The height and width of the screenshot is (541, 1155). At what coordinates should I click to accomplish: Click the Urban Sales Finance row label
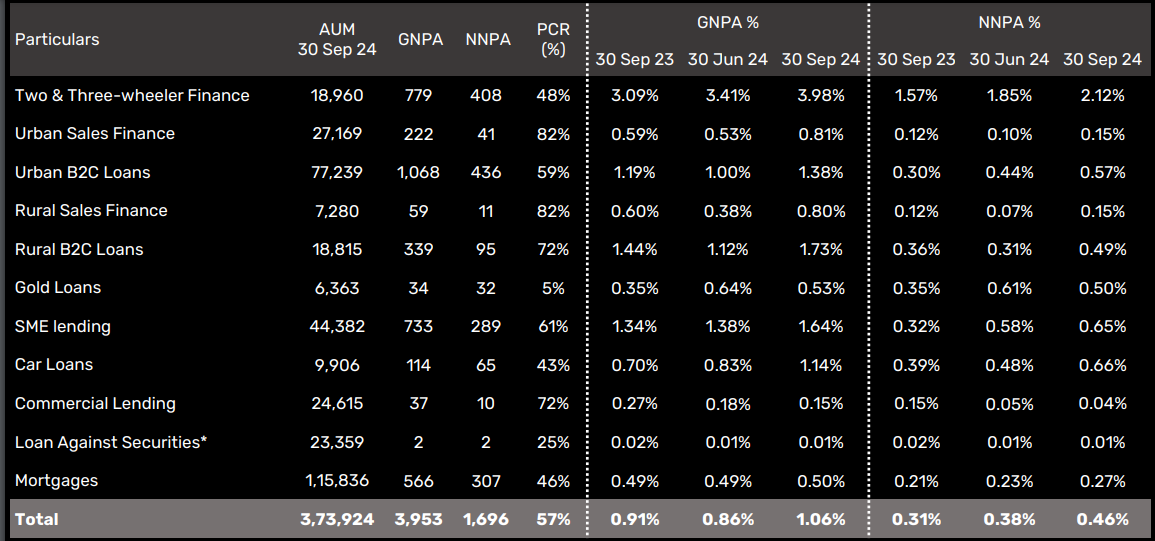pyautogui.click(x=95, y=134)
